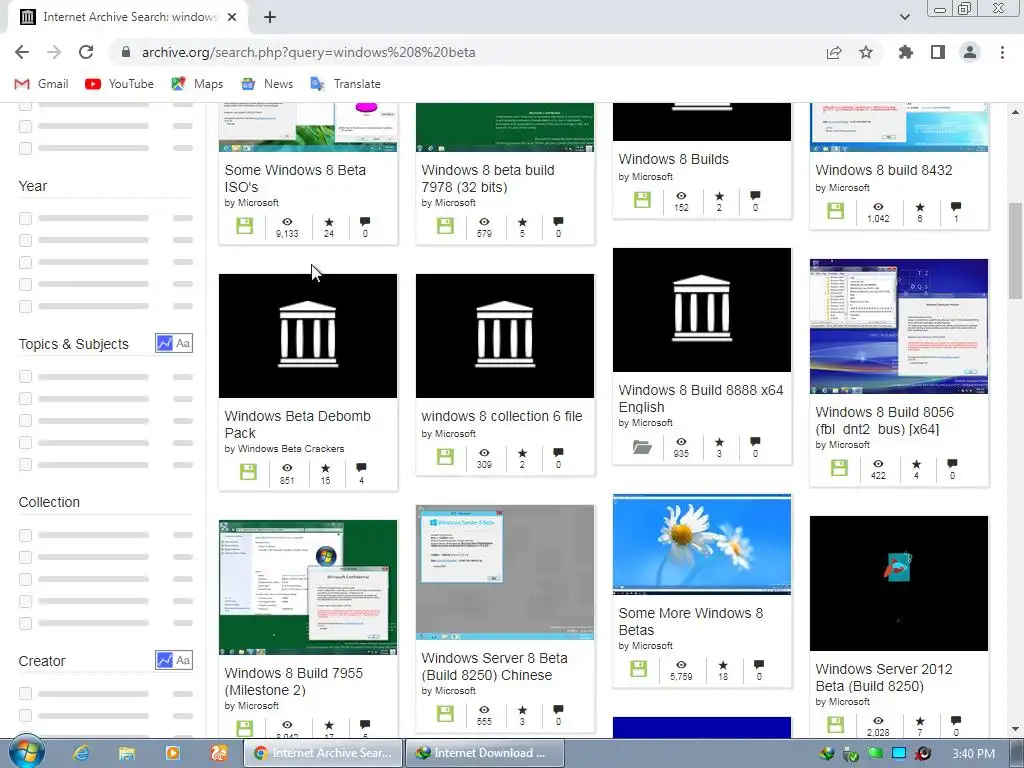Check the first Topics & Subjects checkbox
The image size is (1024, 768).
[x=25, y=376]
